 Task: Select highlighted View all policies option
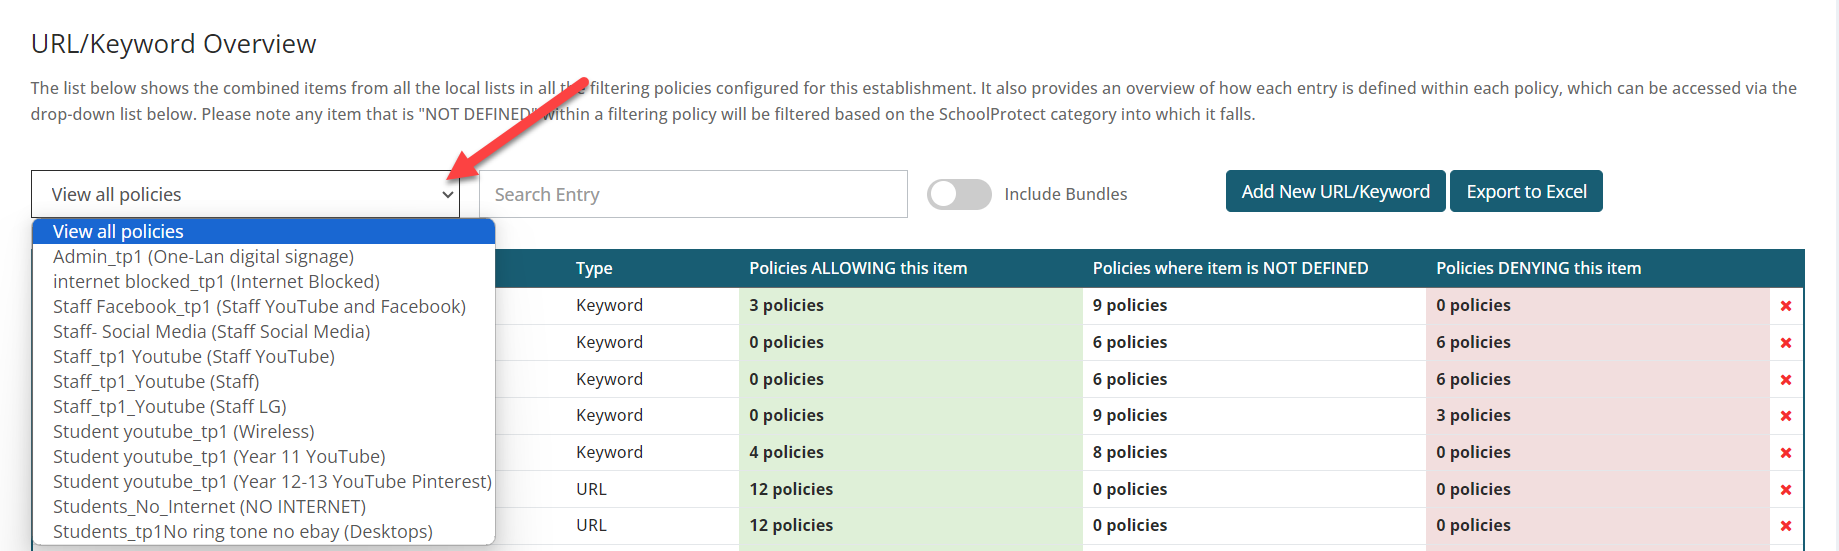[118, 232]
